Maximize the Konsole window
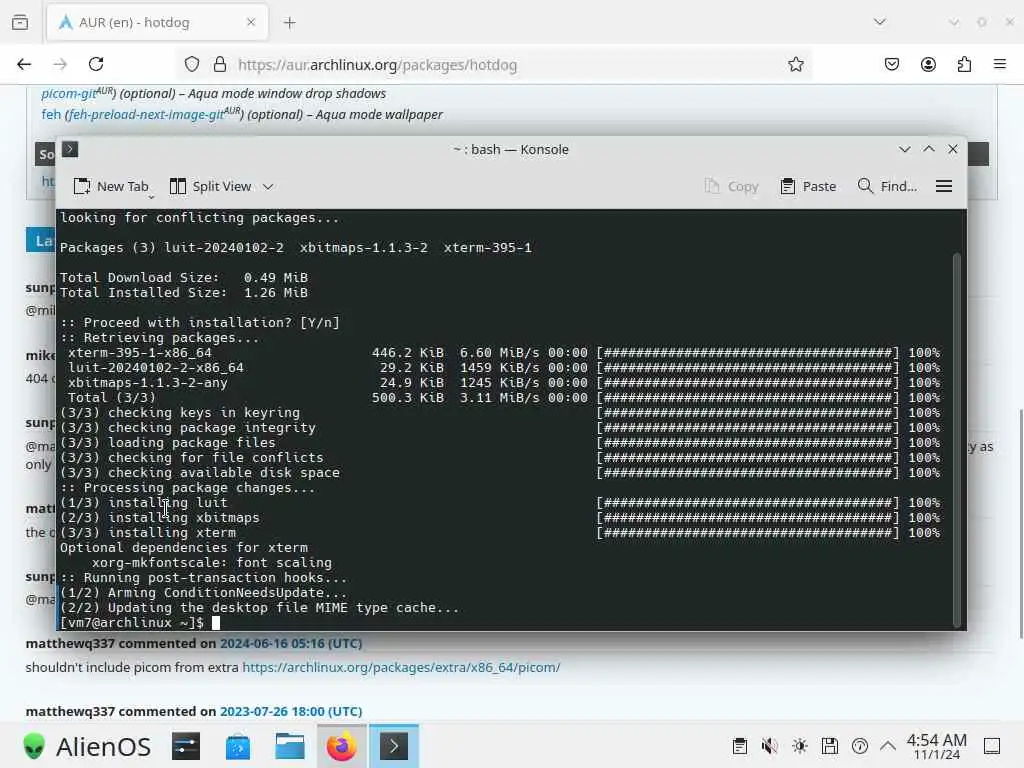The width and height of the screenshot is (1024, 768). [x=929, y=149]
